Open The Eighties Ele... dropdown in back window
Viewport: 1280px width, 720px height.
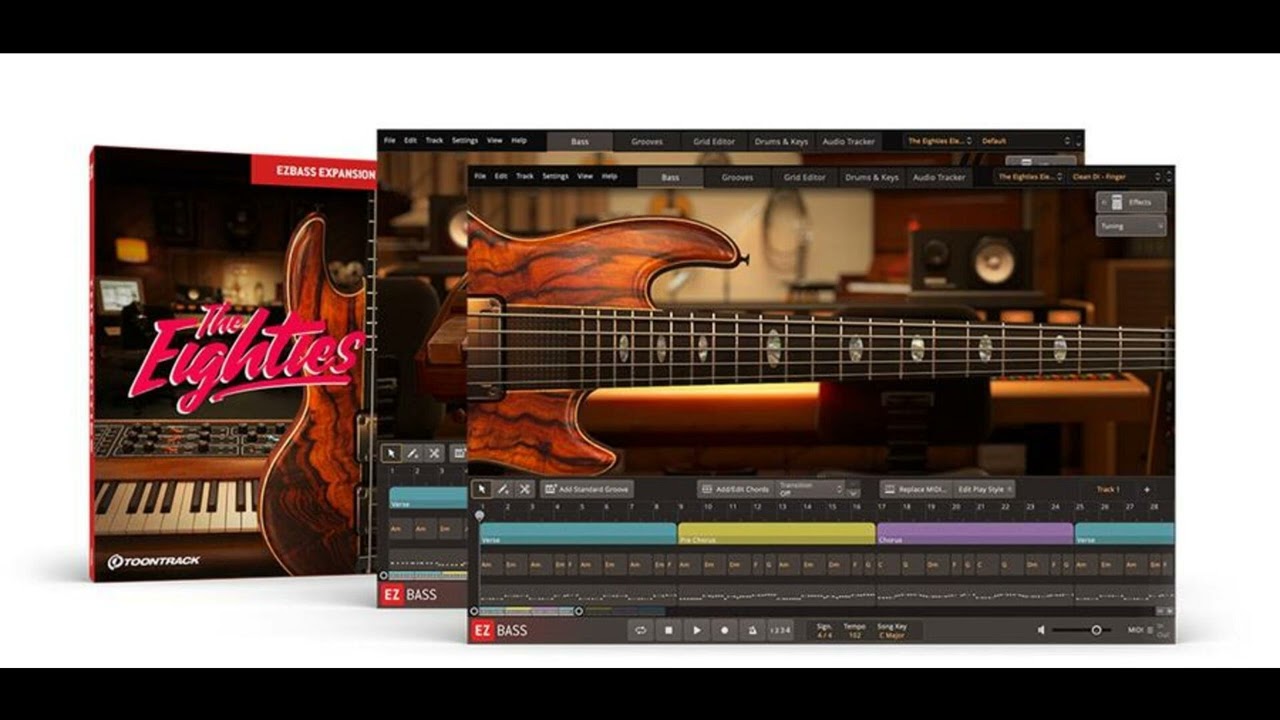tap(939, 141)
